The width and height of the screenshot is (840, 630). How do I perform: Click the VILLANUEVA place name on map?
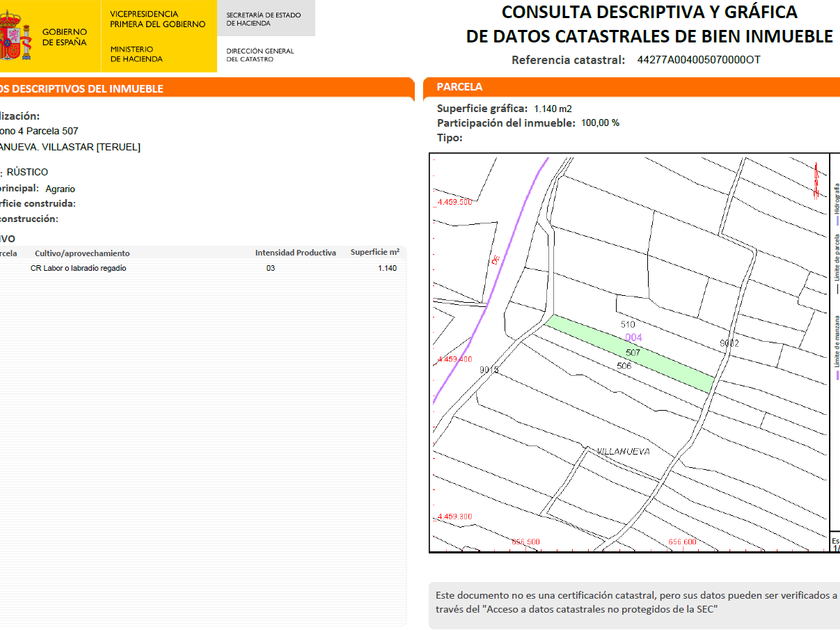click(x=624, y=452)
